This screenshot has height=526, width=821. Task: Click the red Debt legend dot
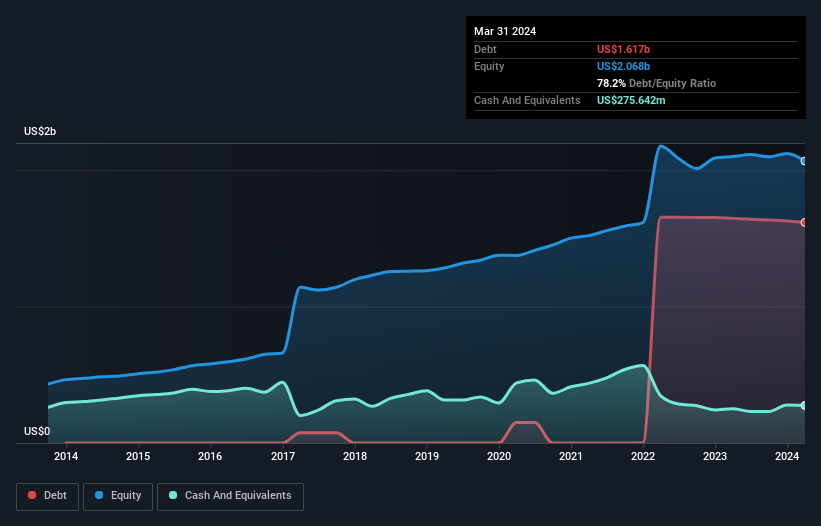pyautogui.click(x=32, y=495)
